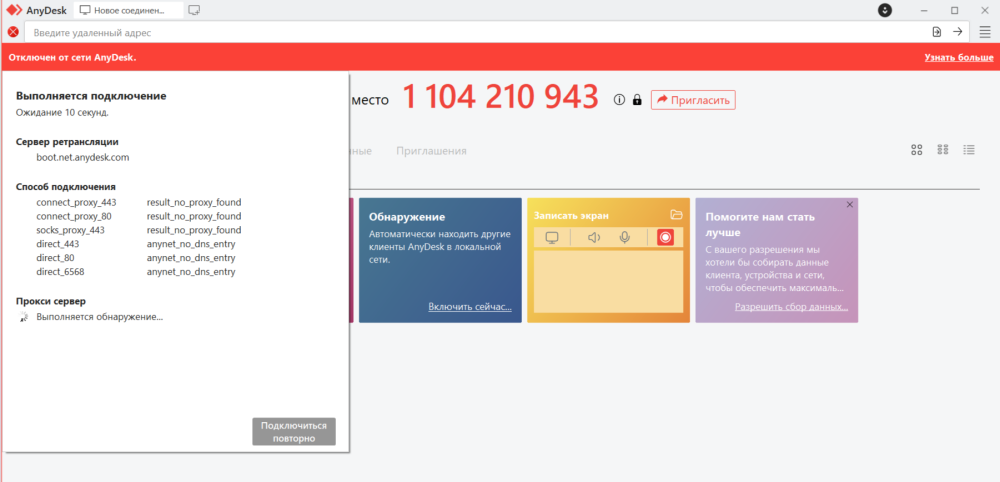1000x482 pixels.
Task: Click the socks_proxy_443 row
Action: pyautogui.click(x=139, y=230)
